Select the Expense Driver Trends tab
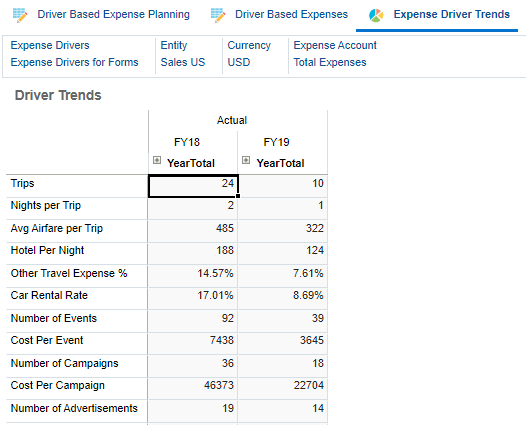526x430 pixels. point(452,14)
